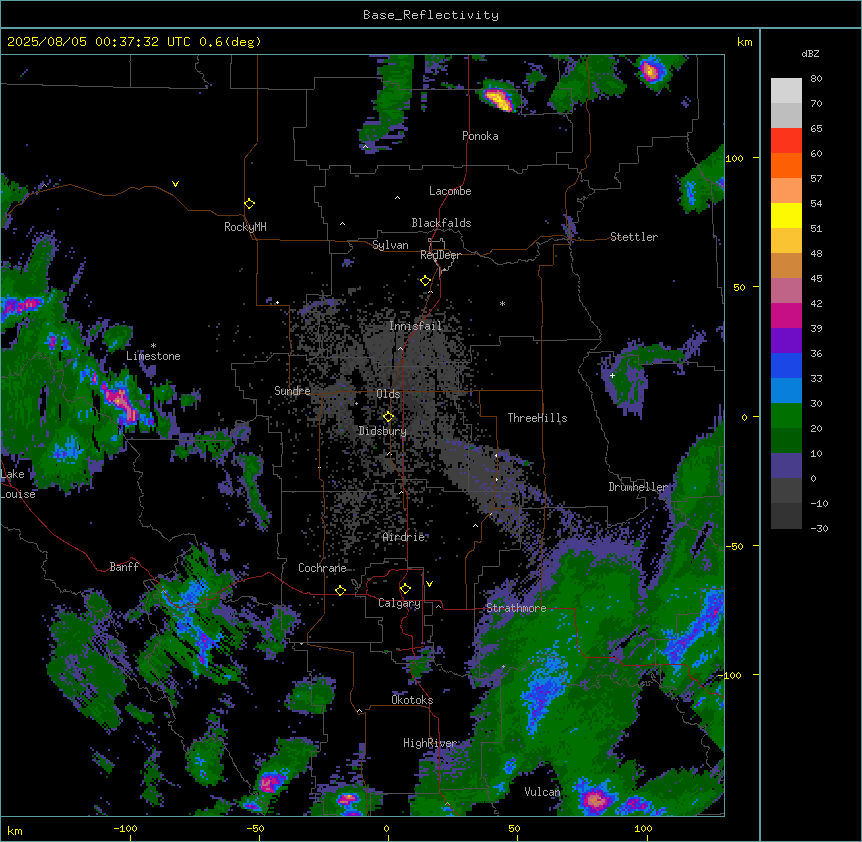The width and height of the screenshot is (862, 842).
Task: Click the -30 value in the dBZ legend
Action: coord(819,528)
